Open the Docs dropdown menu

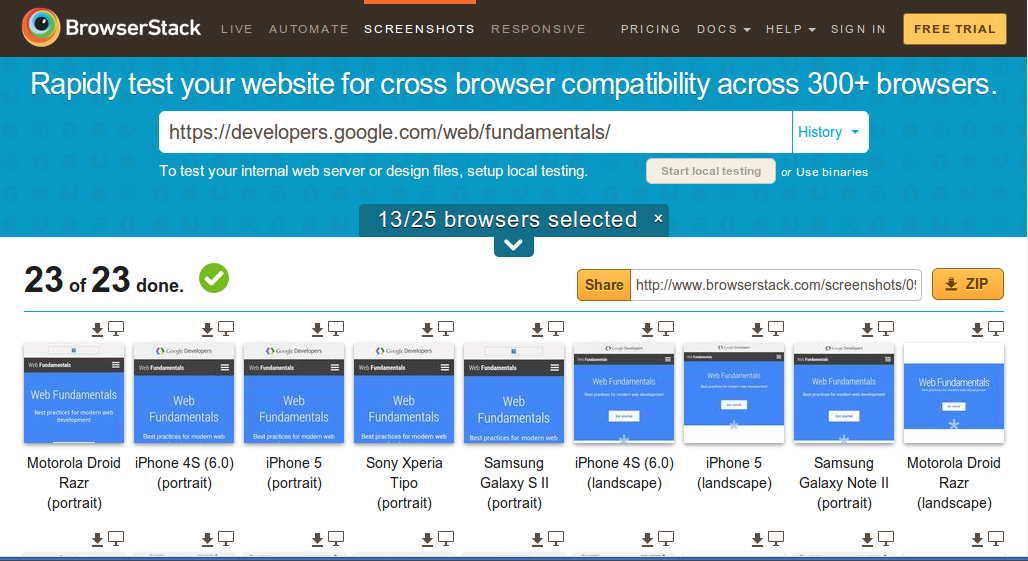point(723,29)
